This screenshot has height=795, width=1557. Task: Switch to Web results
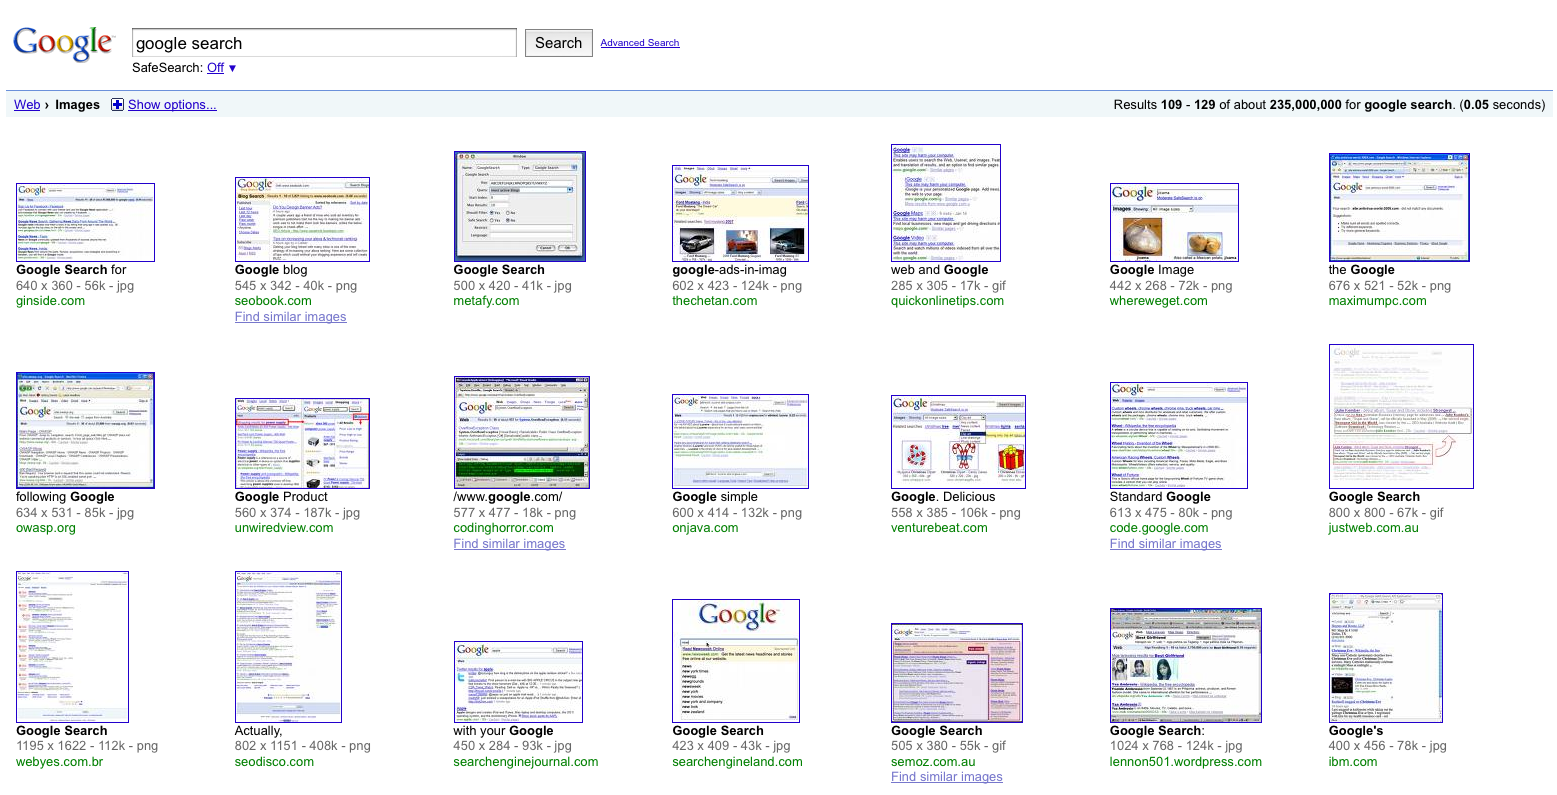tap(27, 105)
